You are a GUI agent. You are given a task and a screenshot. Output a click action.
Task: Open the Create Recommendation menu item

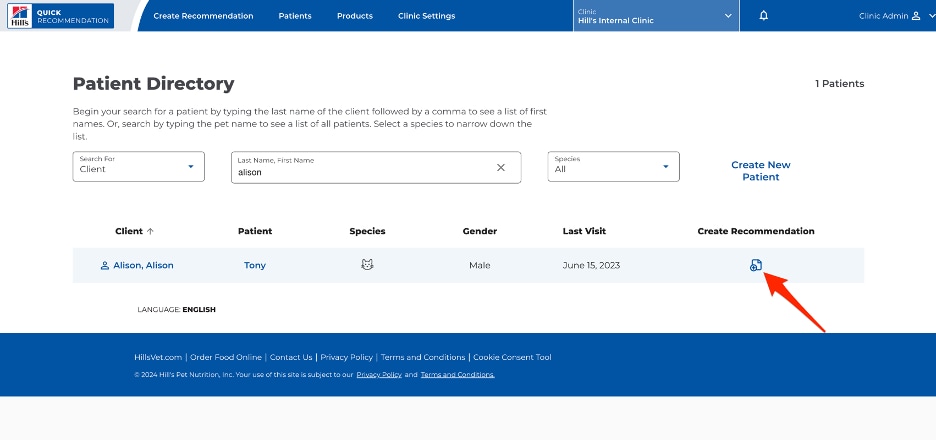click(203, 16)
